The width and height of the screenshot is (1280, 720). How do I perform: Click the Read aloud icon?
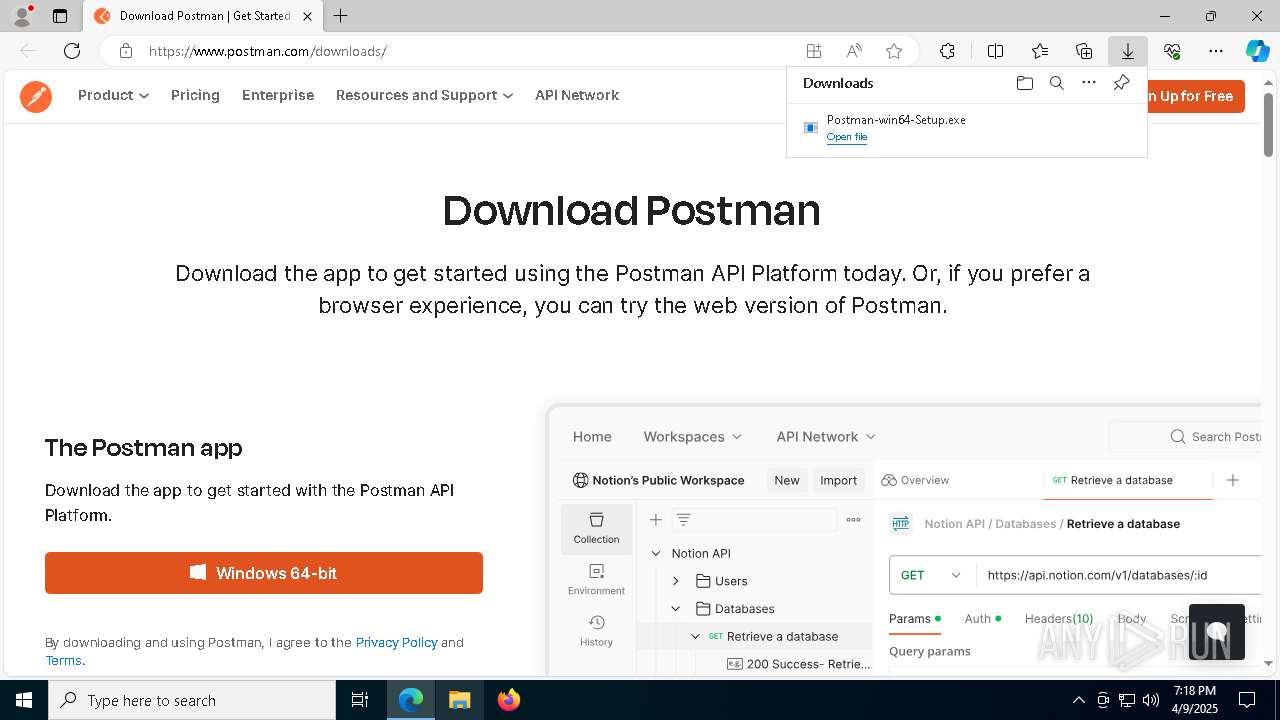tap(854, 51)
